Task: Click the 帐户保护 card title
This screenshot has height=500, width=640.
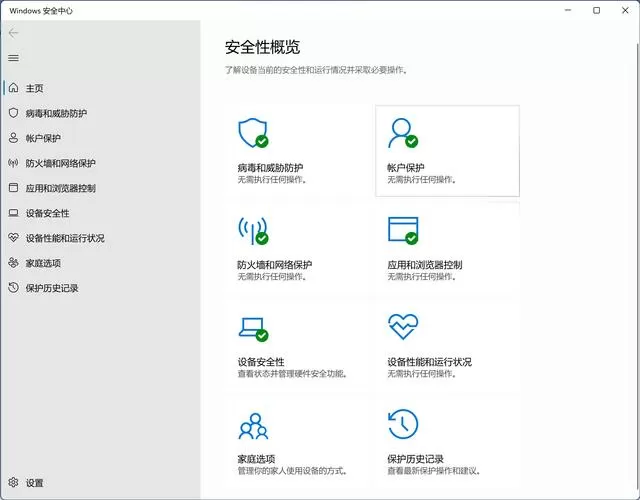Action: pyautogui.click(x=406, y=168)
